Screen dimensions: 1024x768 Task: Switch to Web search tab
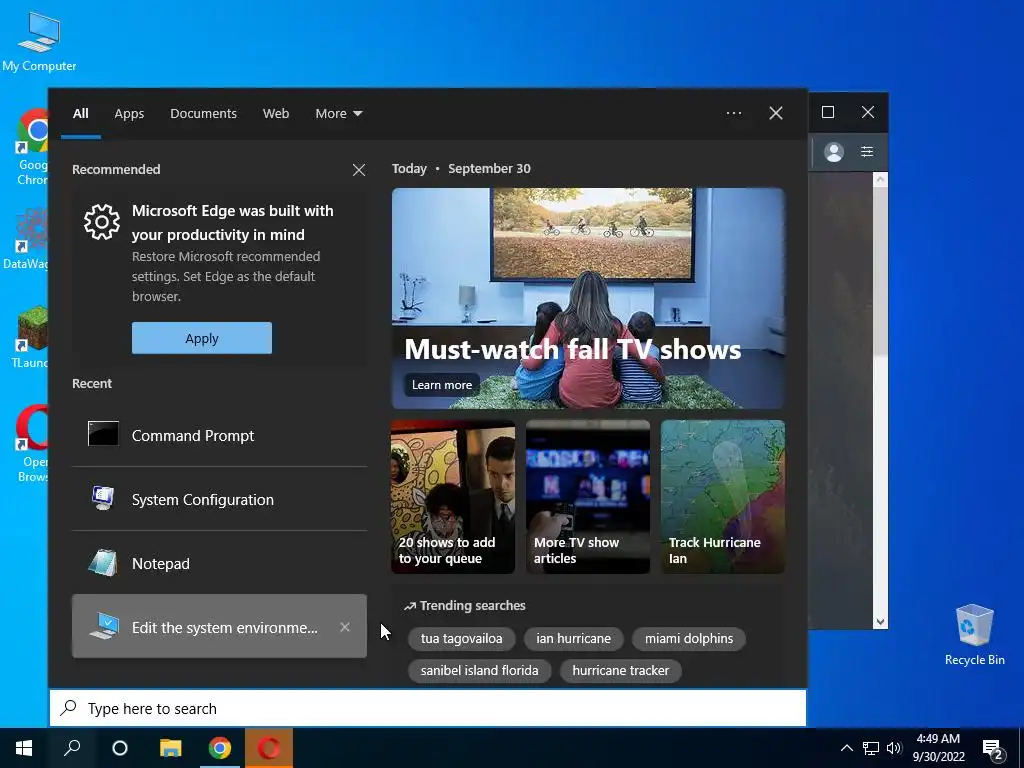click(276, 114)
